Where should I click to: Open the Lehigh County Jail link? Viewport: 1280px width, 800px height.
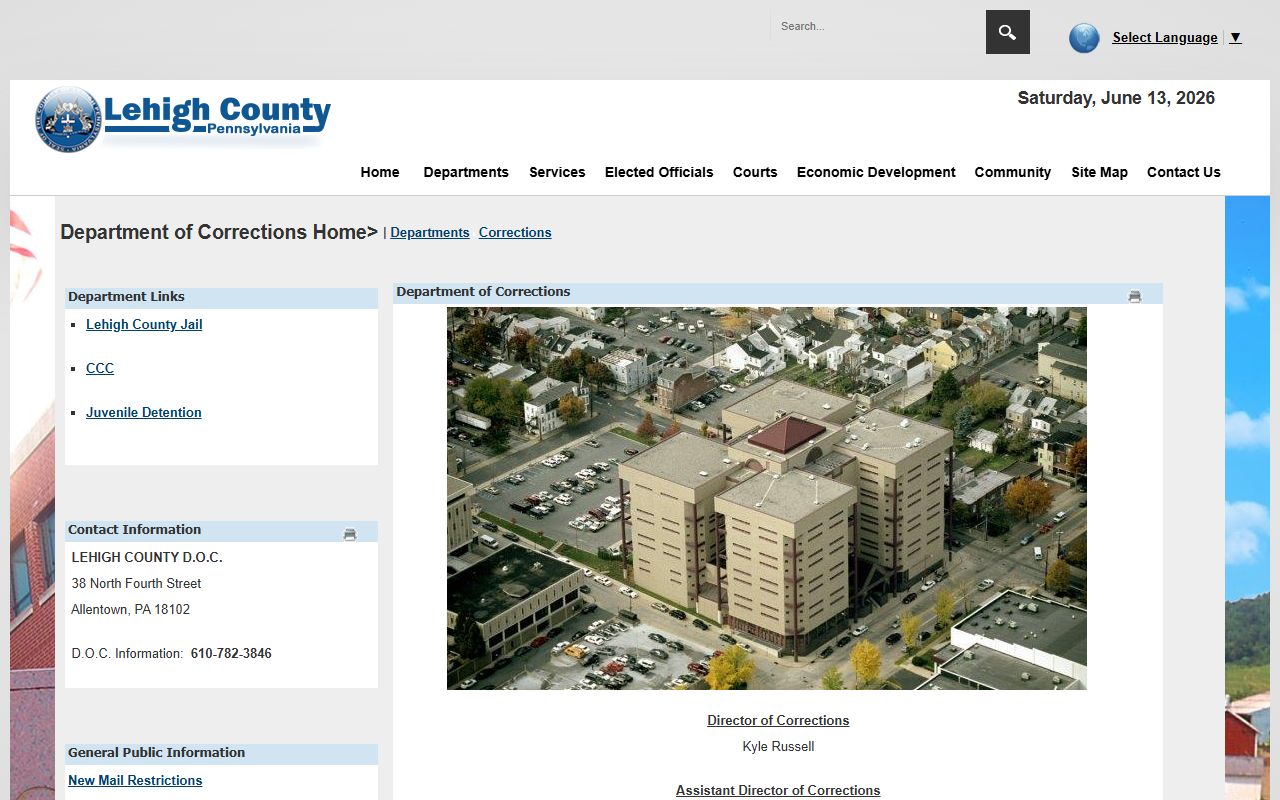pos(144,324)
